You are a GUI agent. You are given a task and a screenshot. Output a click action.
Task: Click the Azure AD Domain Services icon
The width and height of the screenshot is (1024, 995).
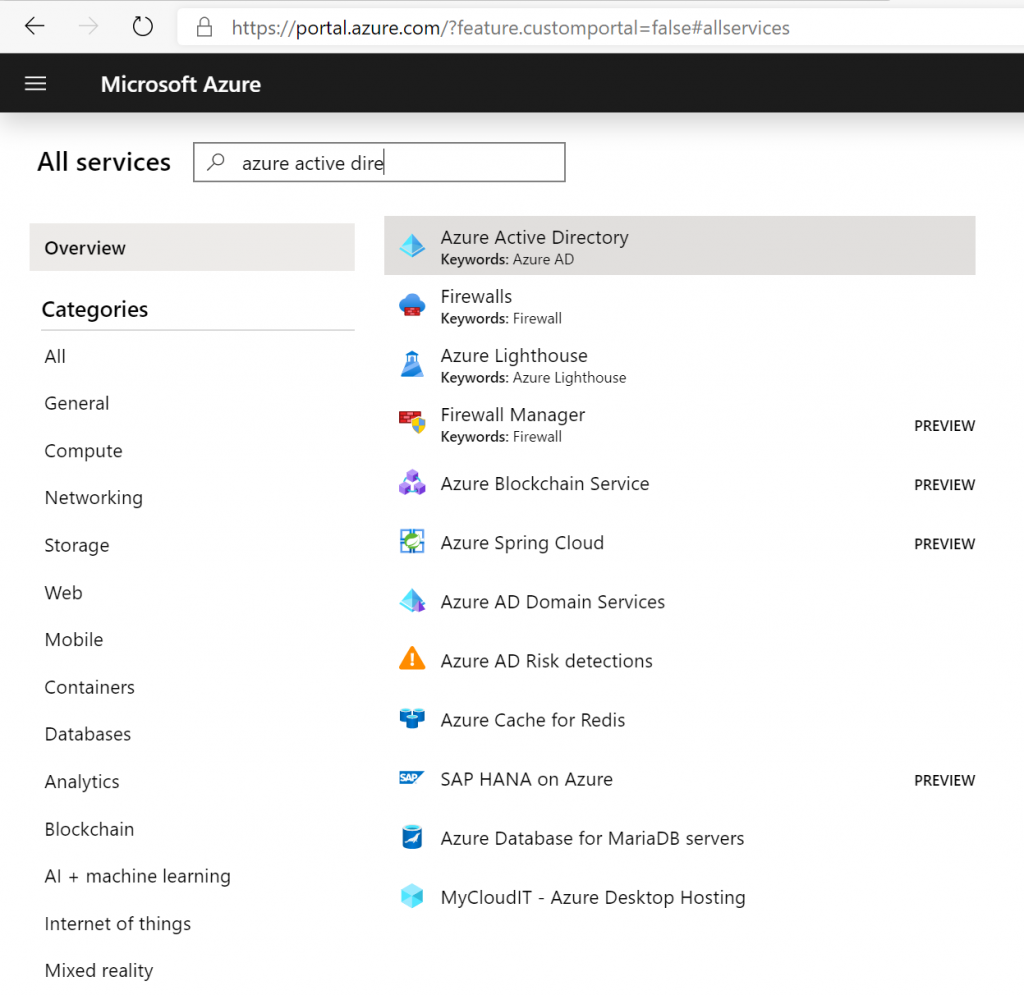click(412, 601)
